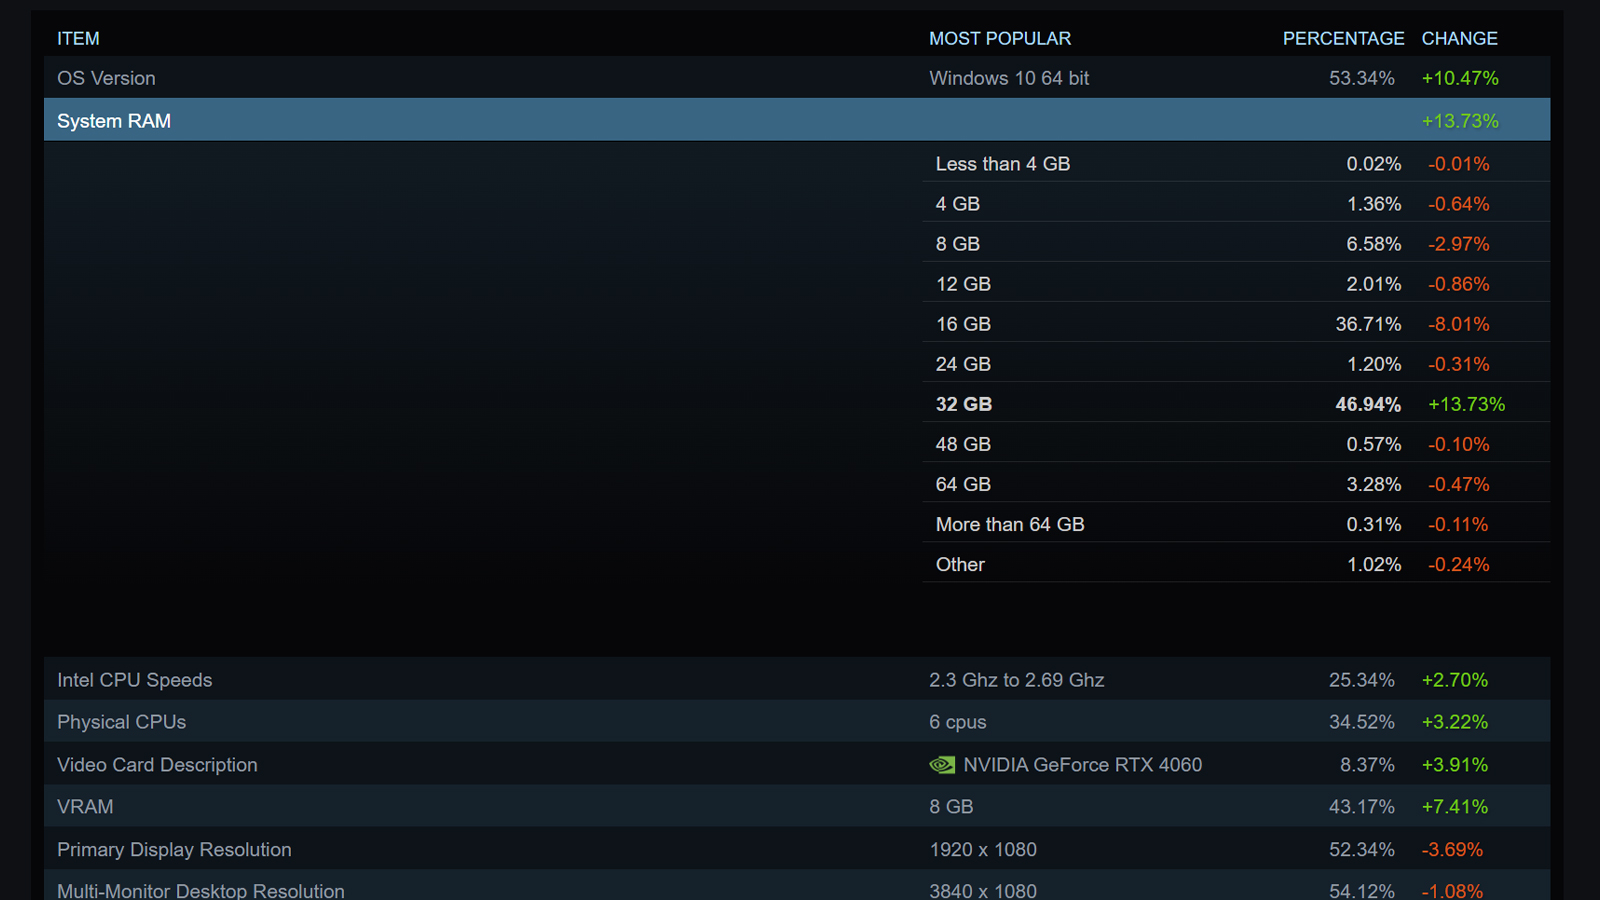Viewport: 1600px width, 900px height.
Task: Click the 46.94% percentage value
Action: pos(1368,404)
